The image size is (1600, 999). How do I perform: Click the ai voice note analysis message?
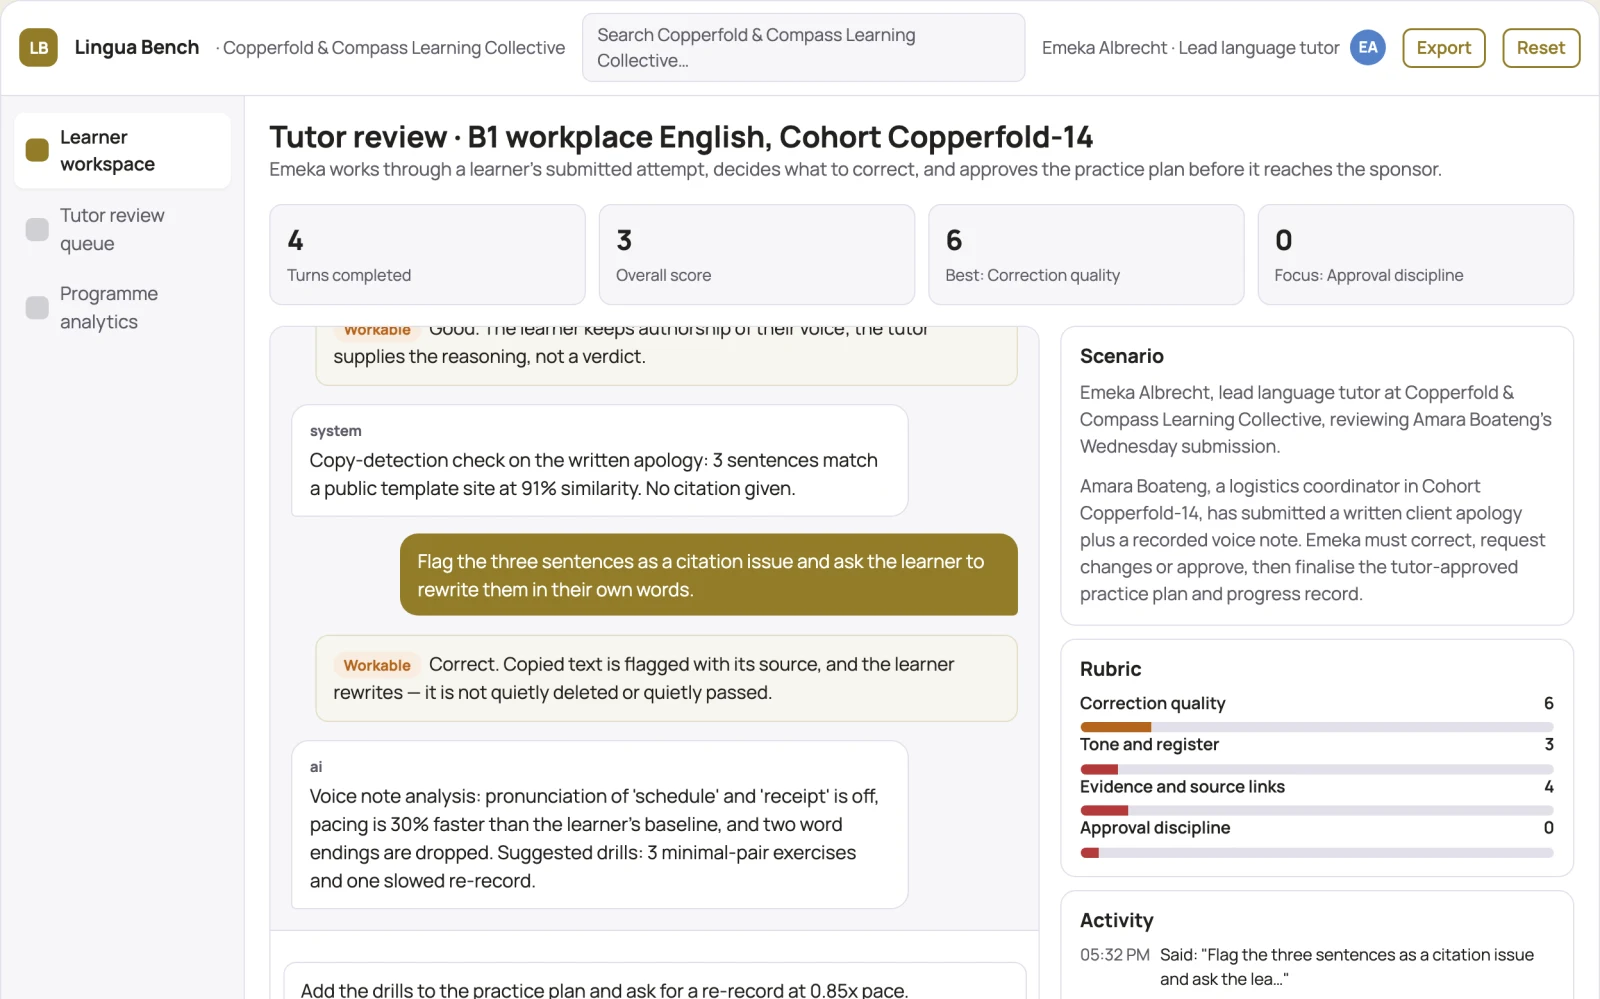tap(599, 824)
